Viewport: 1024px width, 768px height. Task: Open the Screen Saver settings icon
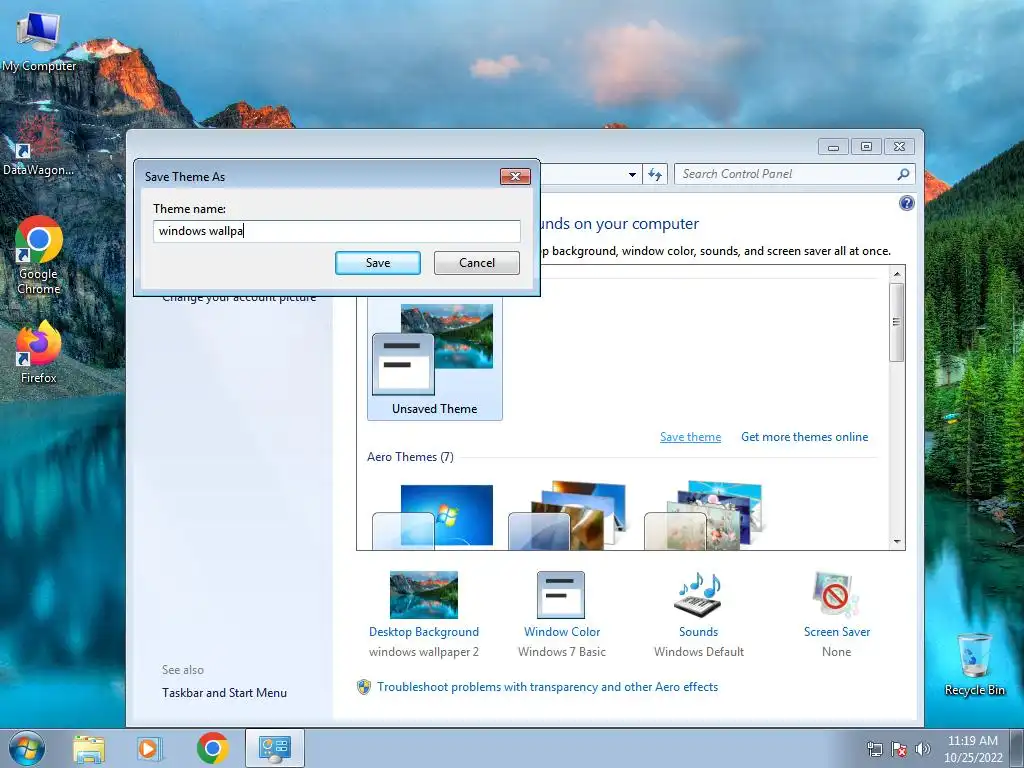tap(836, 594)
